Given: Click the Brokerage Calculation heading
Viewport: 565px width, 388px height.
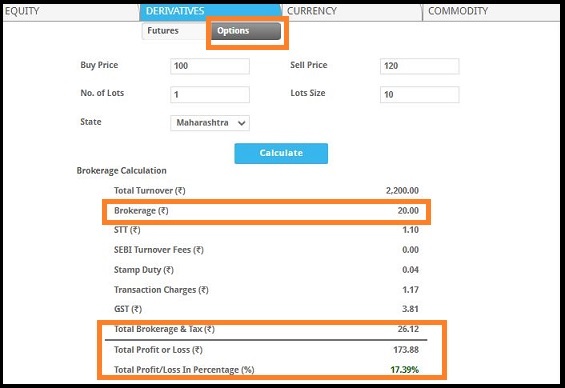Looking at the screenshot, I should pos(121,171).
